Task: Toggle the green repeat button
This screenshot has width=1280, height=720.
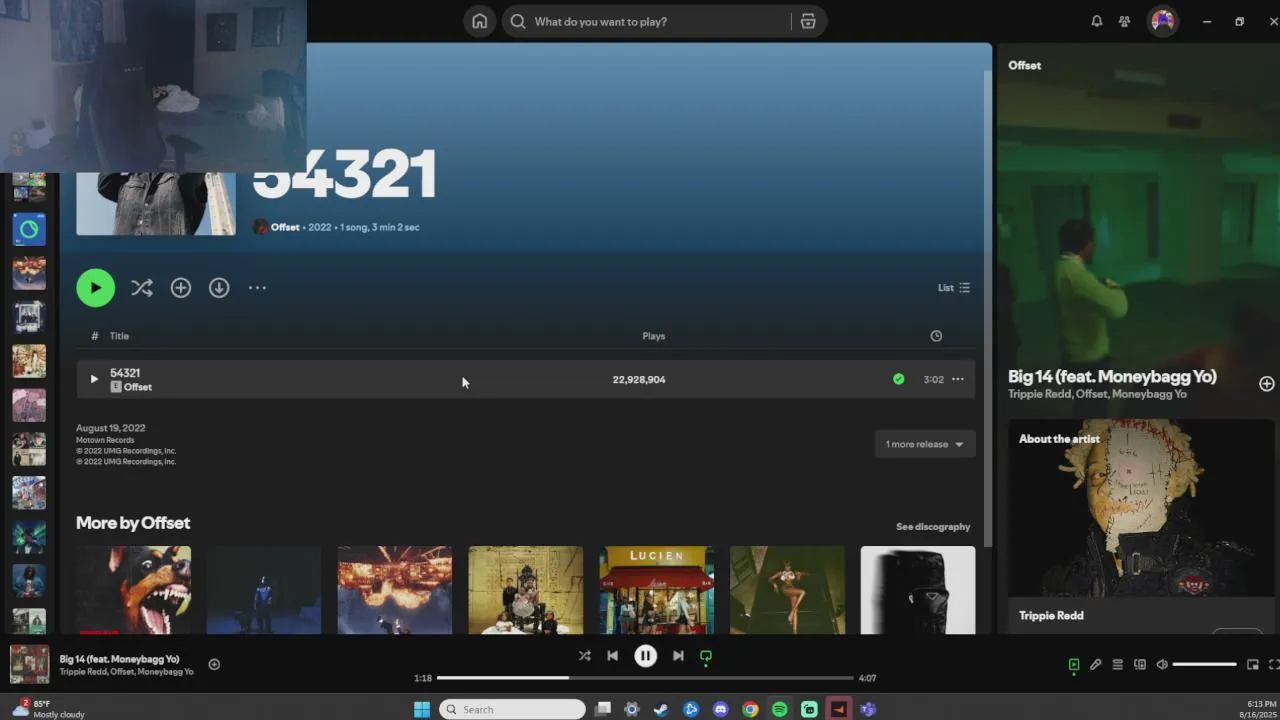Action: click(706, 656)
